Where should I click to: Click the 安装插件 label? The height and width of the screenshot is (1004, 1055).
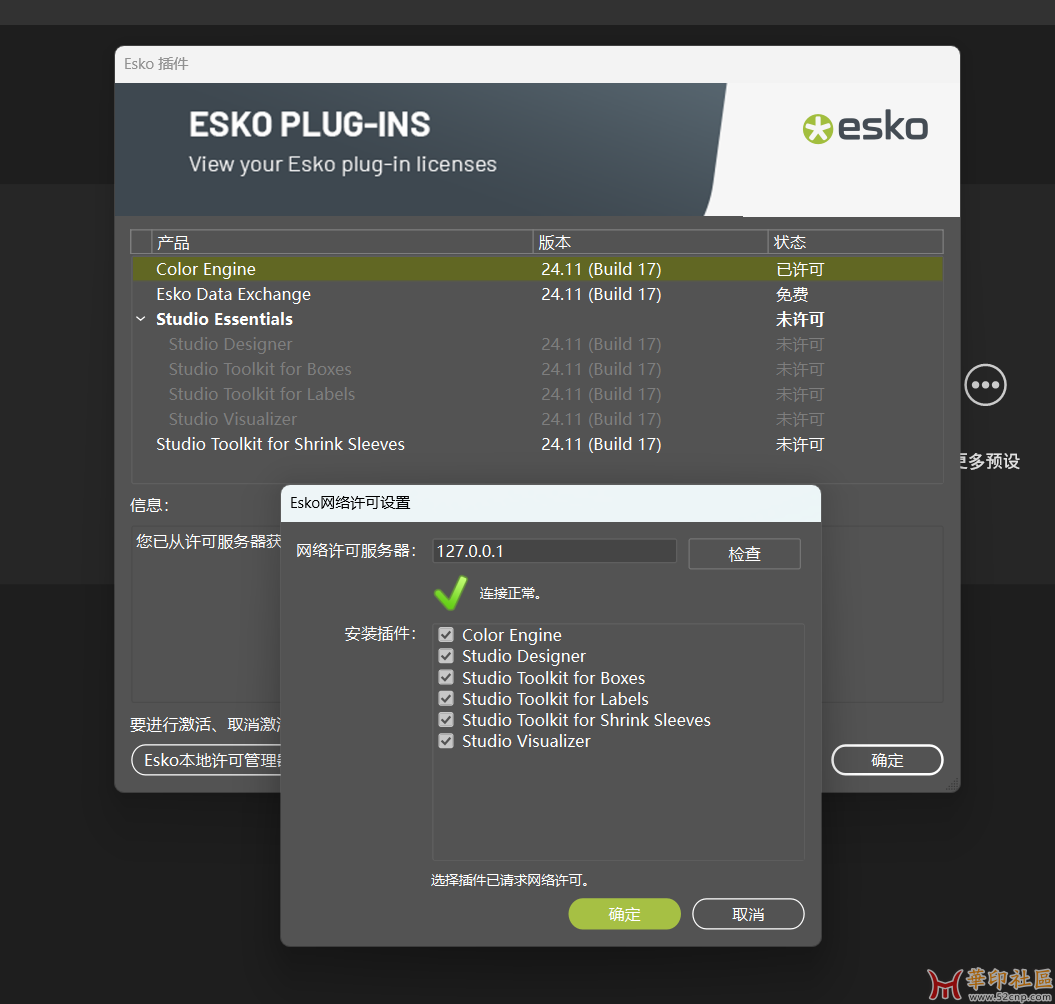(x=380, y=633)
